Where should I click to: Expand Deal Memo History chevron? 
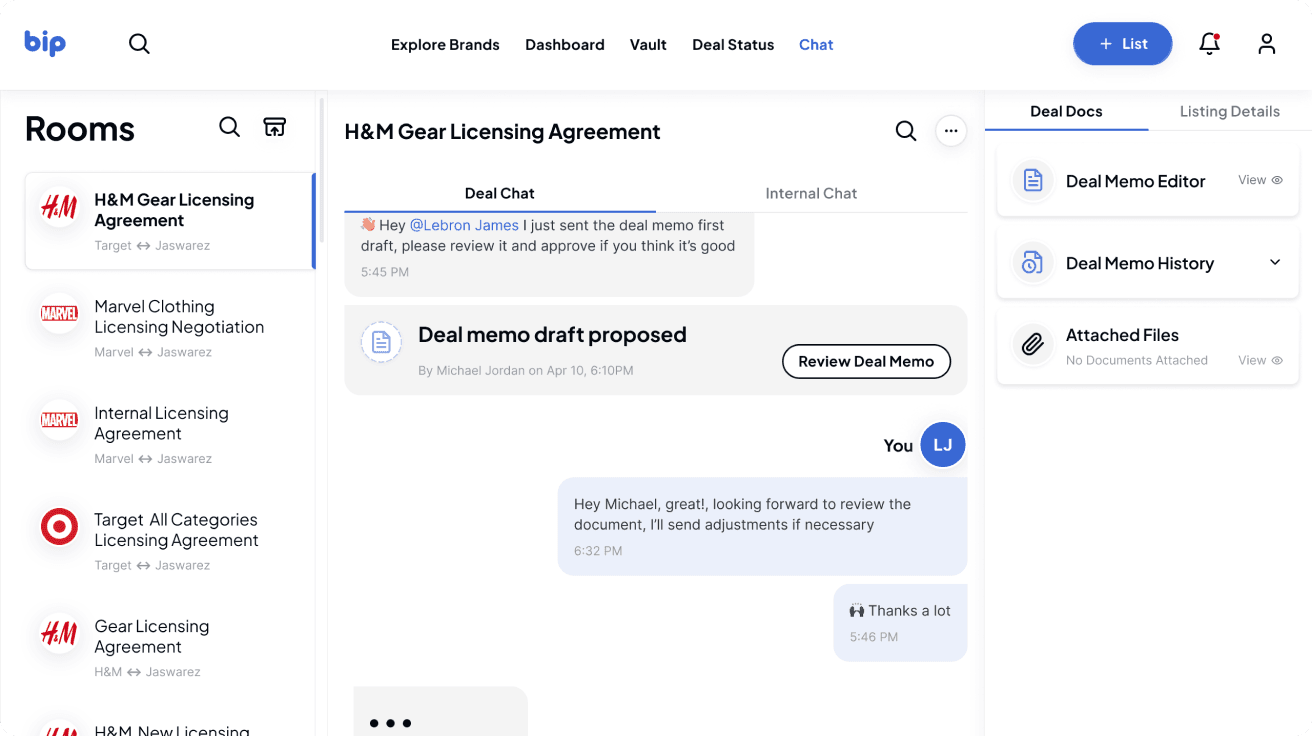tap(1275, 263)
